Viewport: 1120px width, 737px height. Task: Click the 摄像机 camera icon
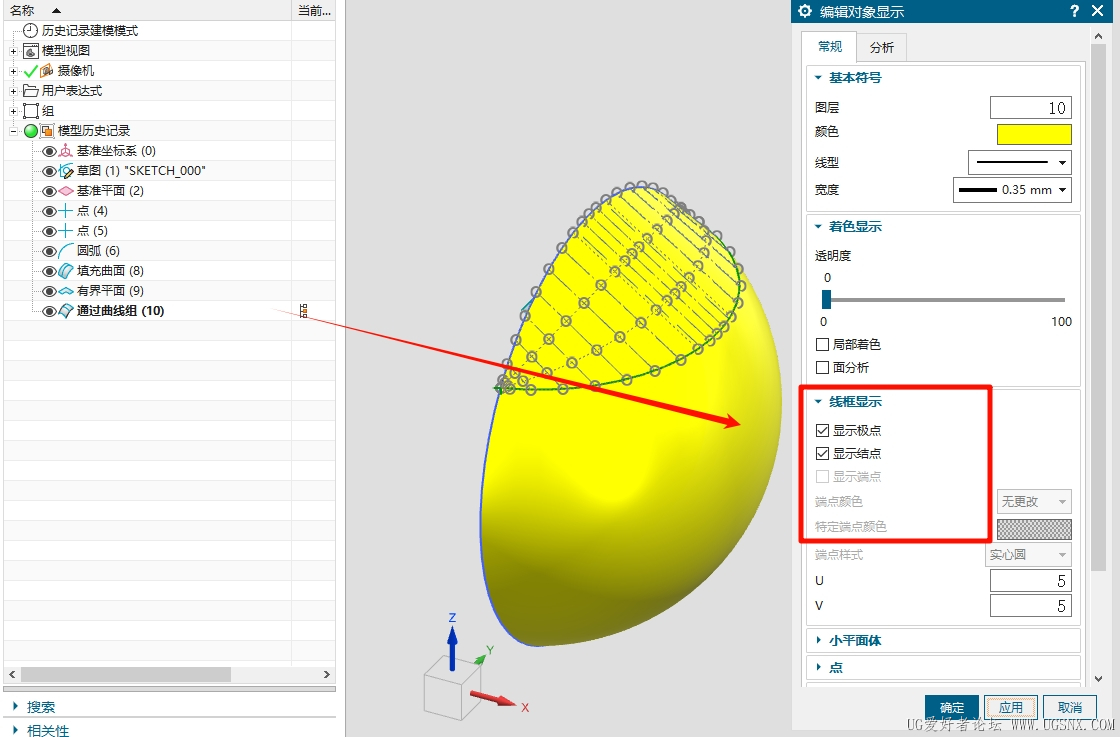(x=46, y=71)
